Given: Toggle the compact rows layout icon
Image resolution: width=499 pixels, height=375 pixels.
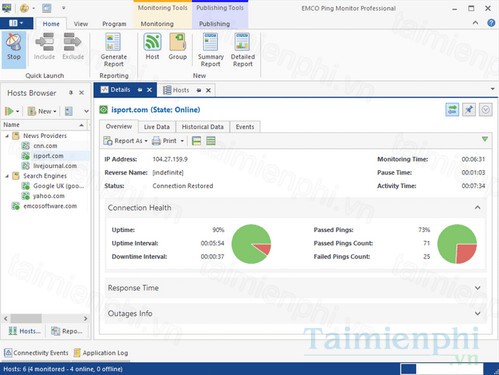Looking at the screenshot, I should pyautogui.click(x=211, y=141).
